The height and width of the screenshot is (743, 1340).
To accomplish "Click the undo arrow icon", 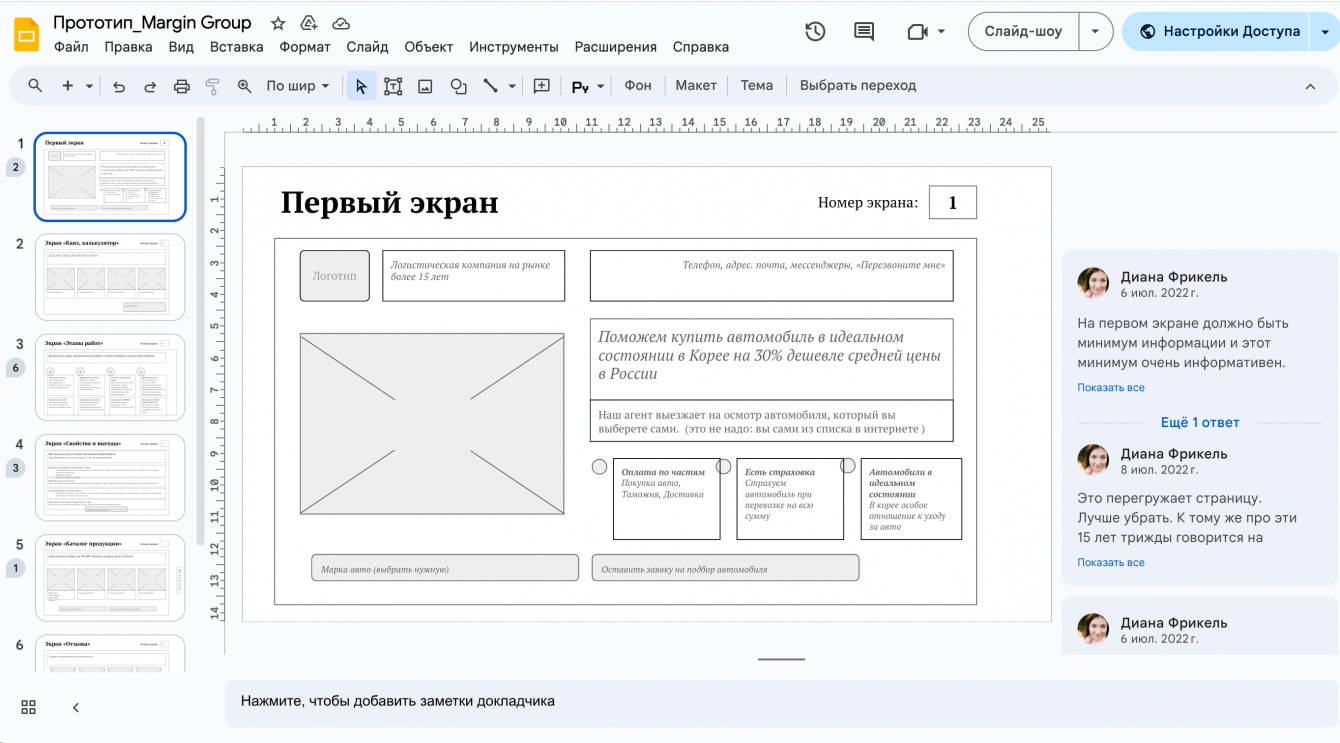I will [x=119, y=86].
